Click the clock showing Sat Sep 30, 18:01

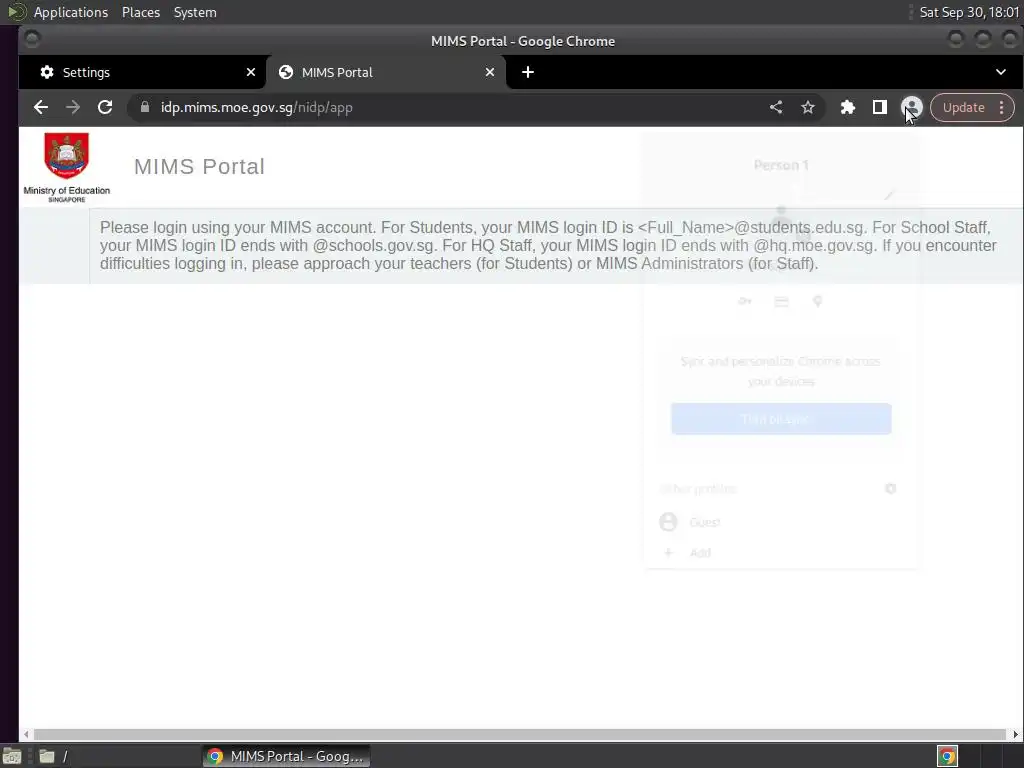[969, 12]
